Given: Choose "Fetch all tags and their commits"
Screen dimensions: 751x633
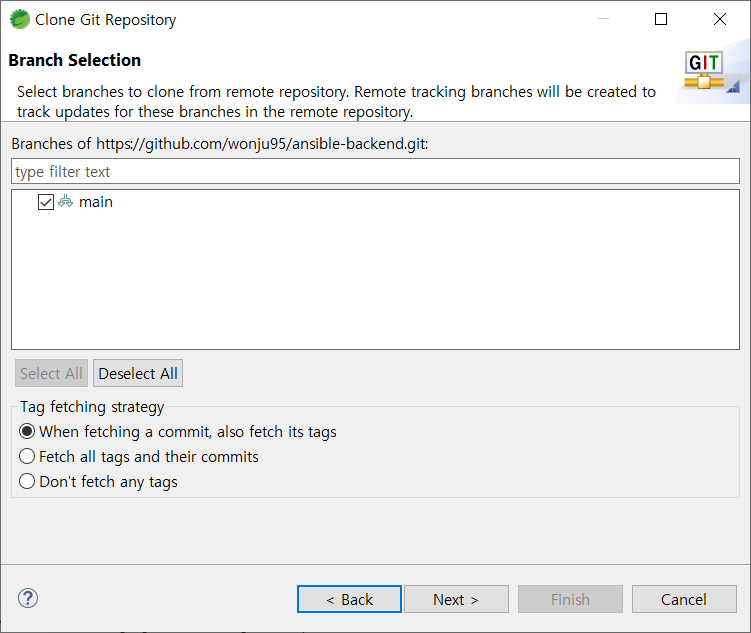Looking at the screenshot, I should coord(28,456).
